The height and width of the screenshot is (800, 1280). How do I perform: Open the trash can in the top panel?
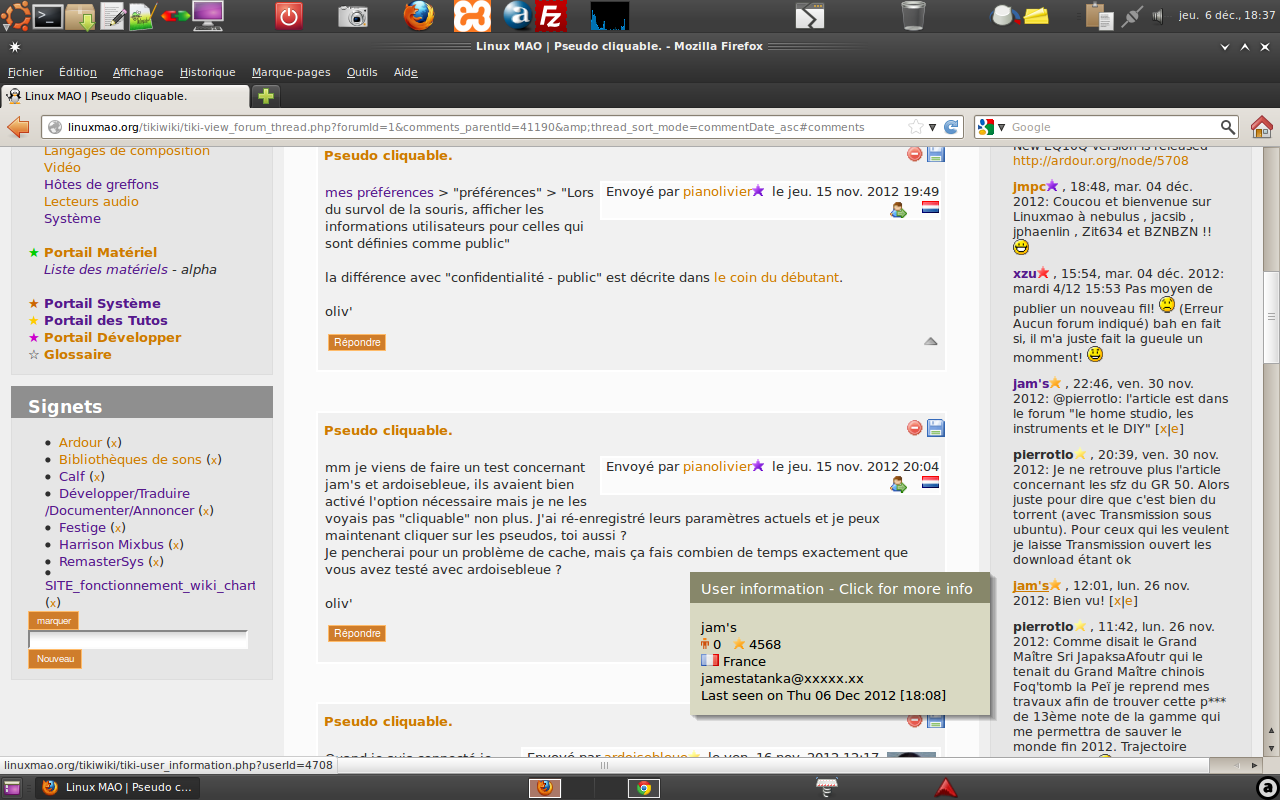(913, 16)
